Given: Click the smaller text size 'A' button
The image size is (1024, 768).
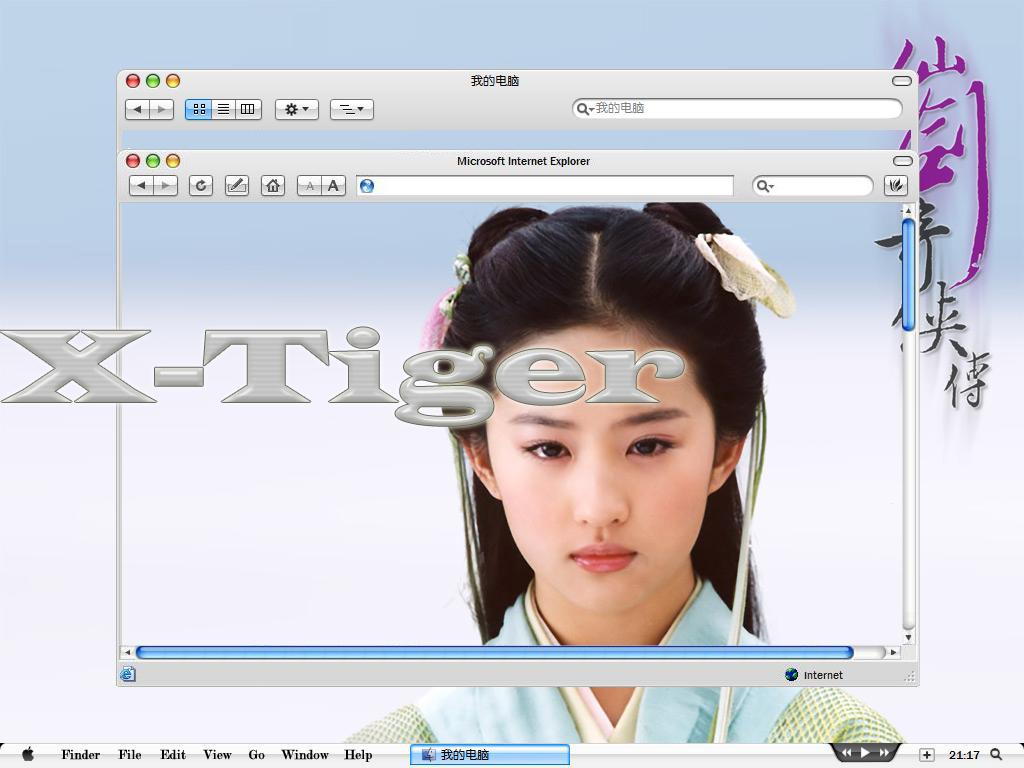Looking at the screenshot, I should click(310, 186).
